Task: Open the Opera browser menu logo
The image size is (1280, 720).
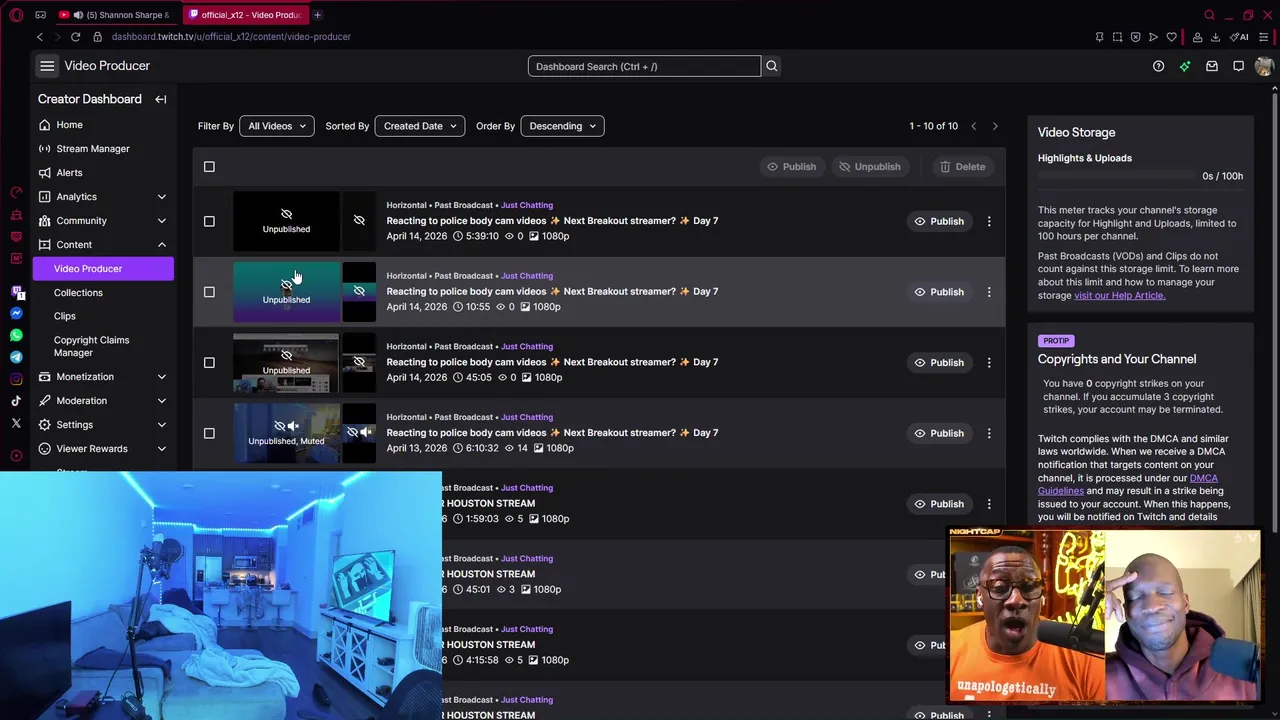Action: click(16, 15)
